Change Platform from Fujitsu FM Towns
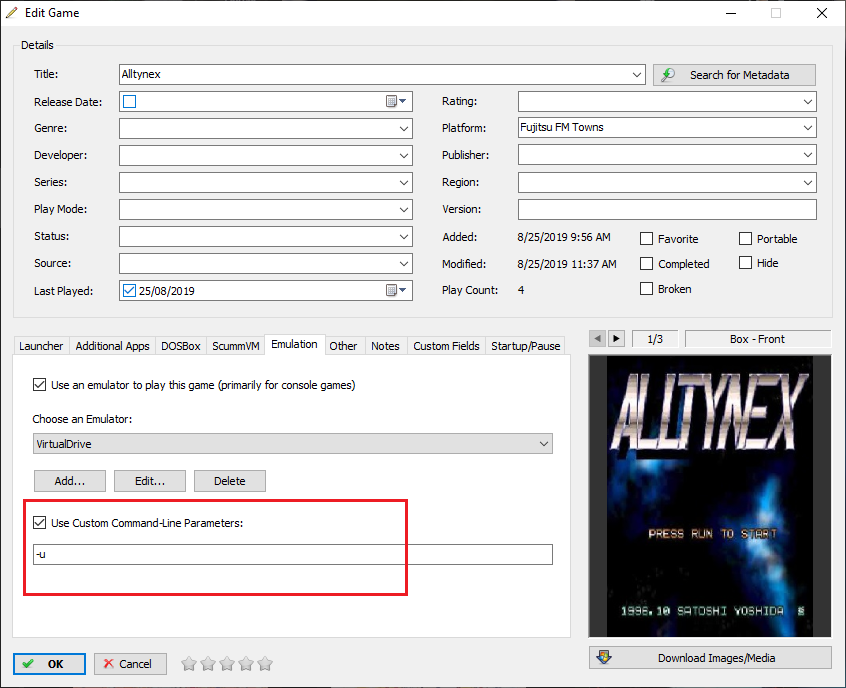The width and height of the screenshot is (846, 688). [667, 128]
